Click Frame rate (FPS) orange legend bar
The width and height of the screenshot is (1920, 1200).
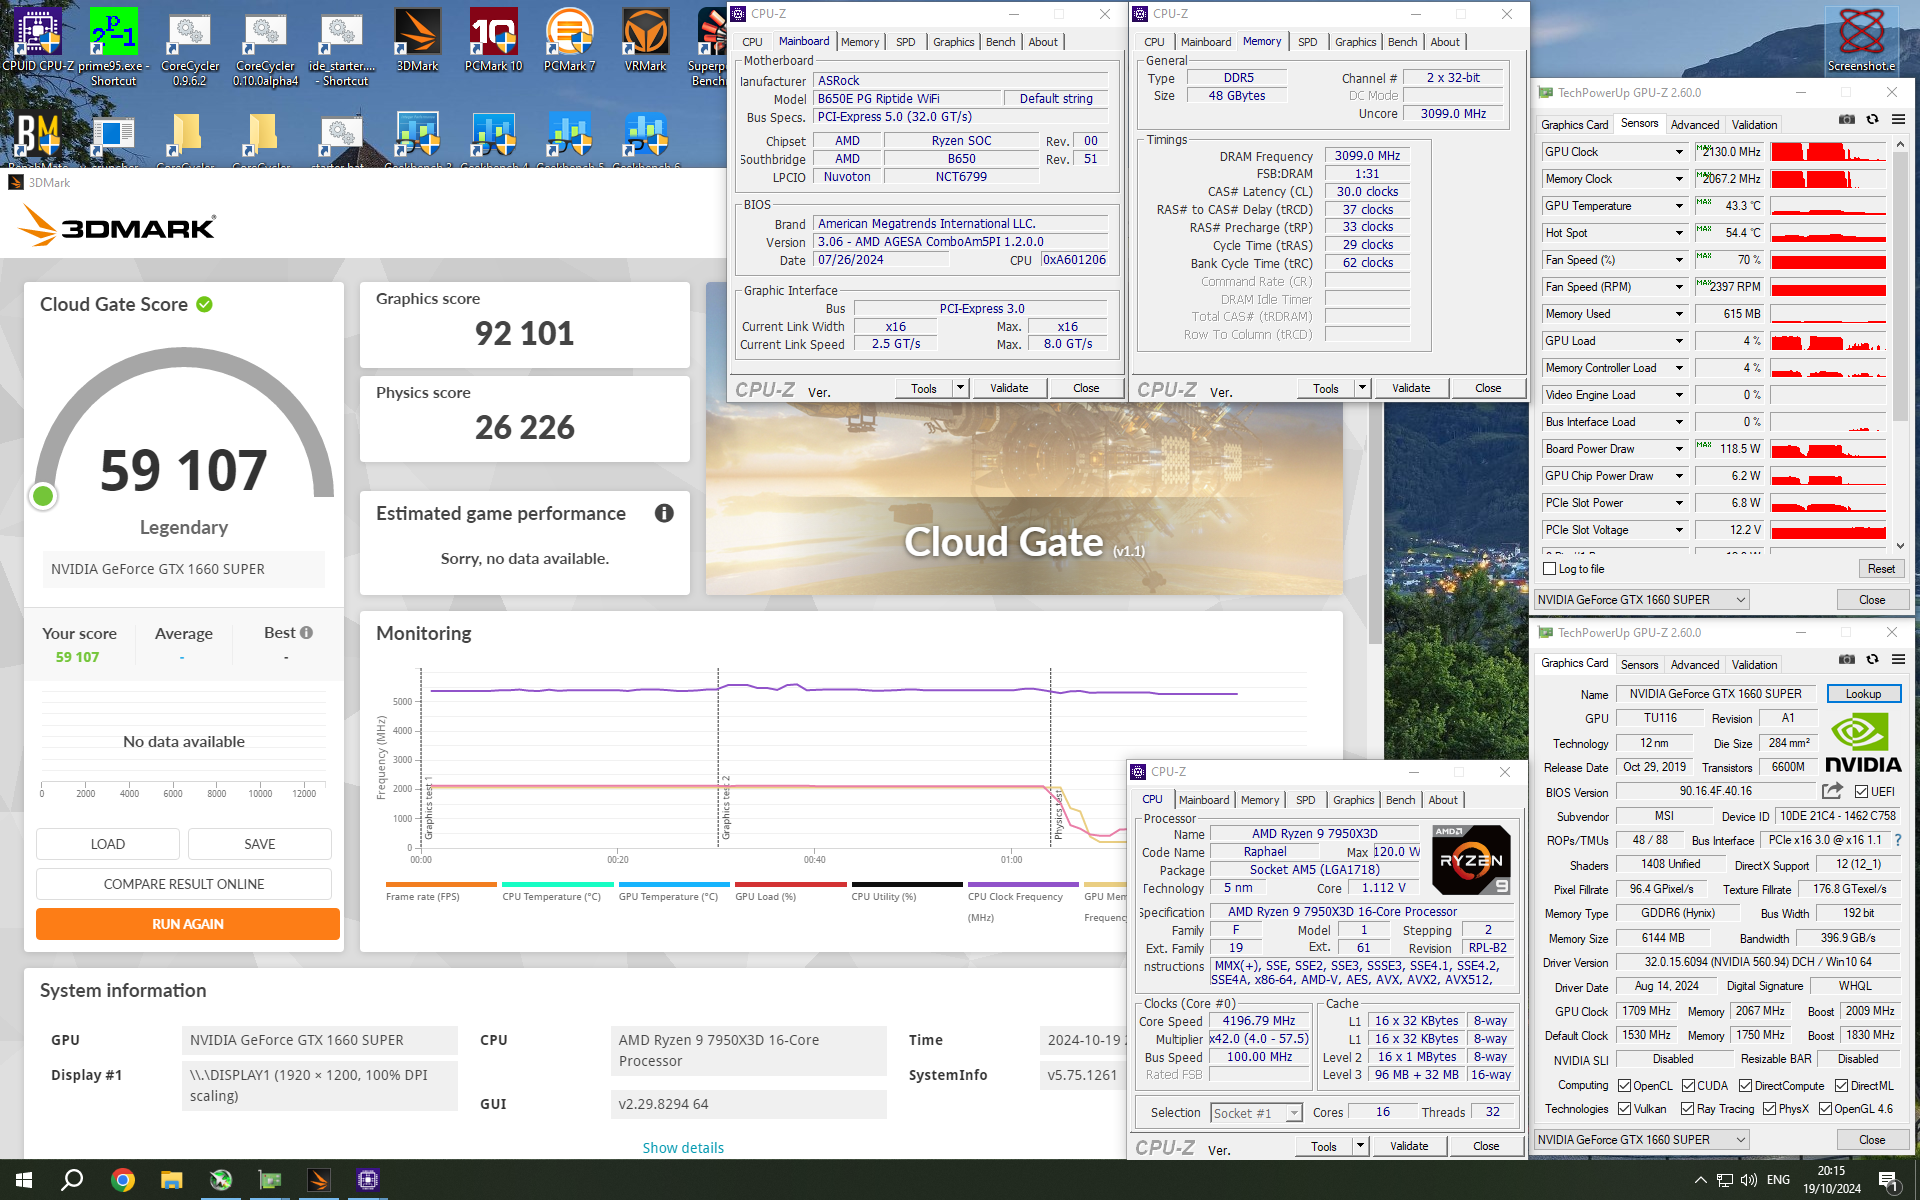pyautogui.click(x=441, y=884)
